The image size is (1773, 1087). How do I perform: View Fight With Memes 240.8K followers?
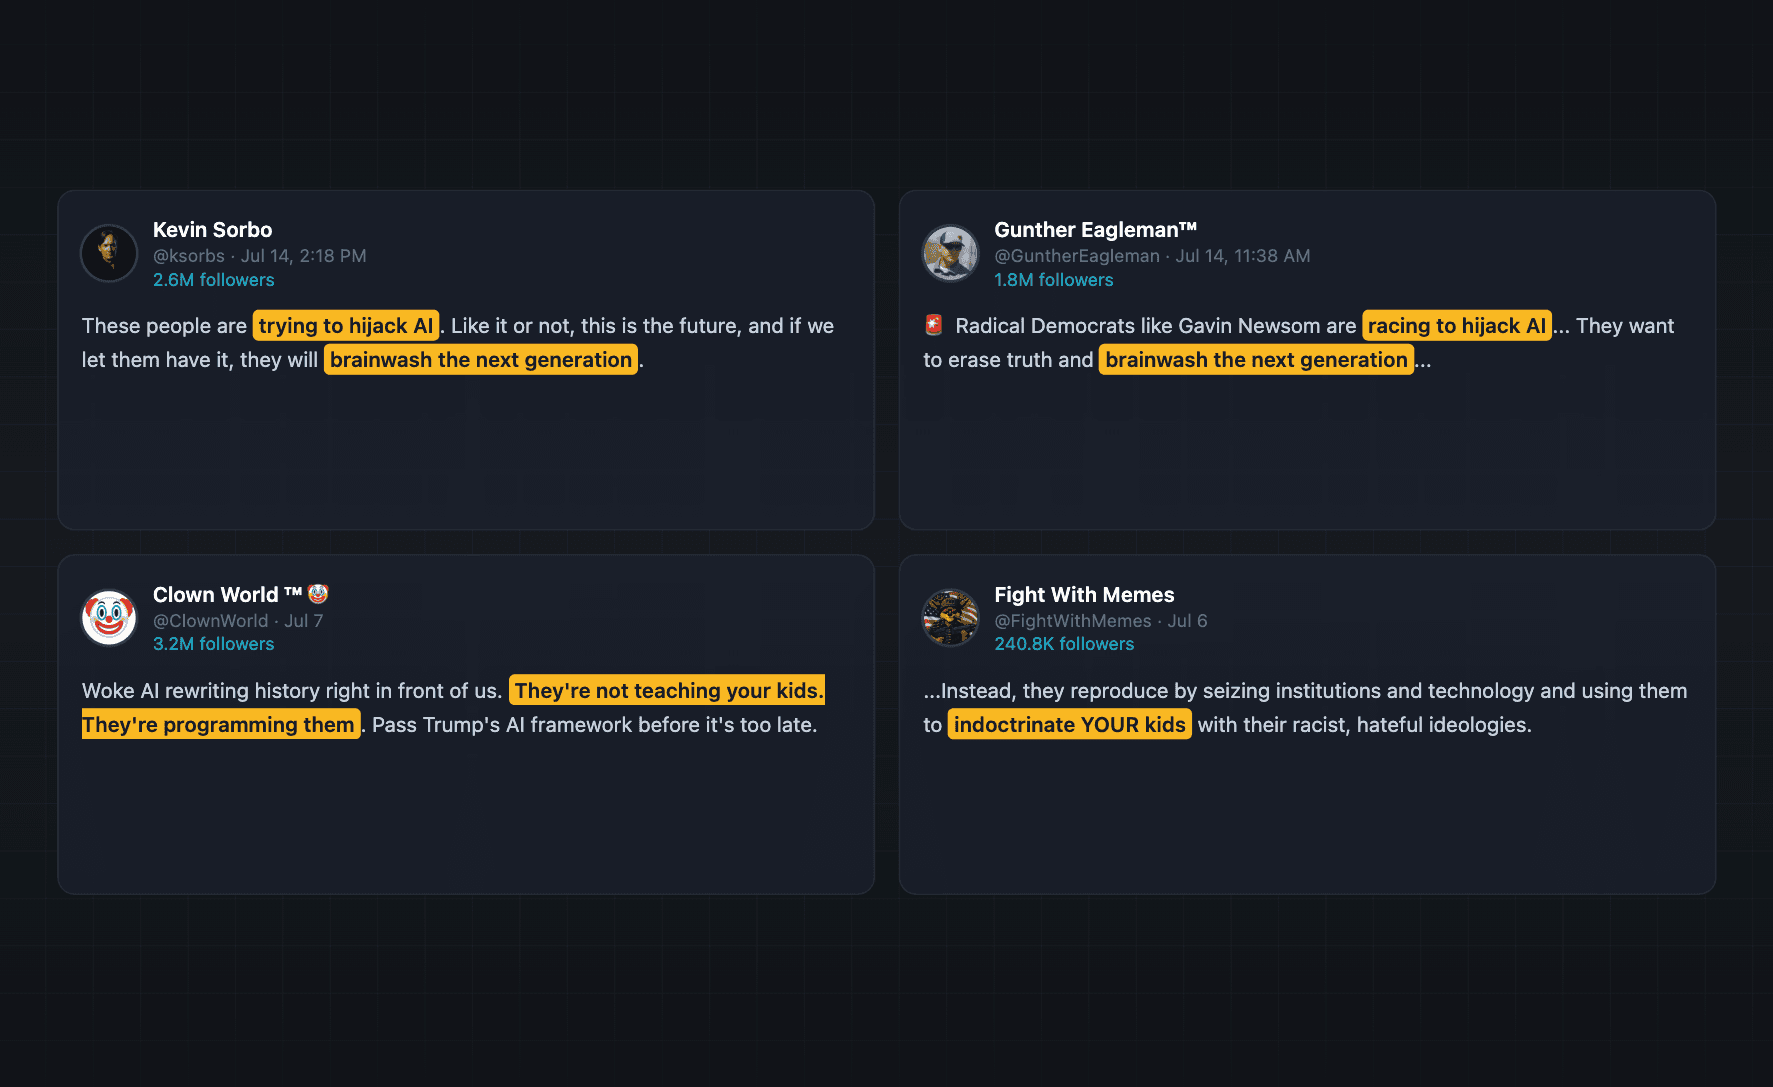tap(1064, 644)
